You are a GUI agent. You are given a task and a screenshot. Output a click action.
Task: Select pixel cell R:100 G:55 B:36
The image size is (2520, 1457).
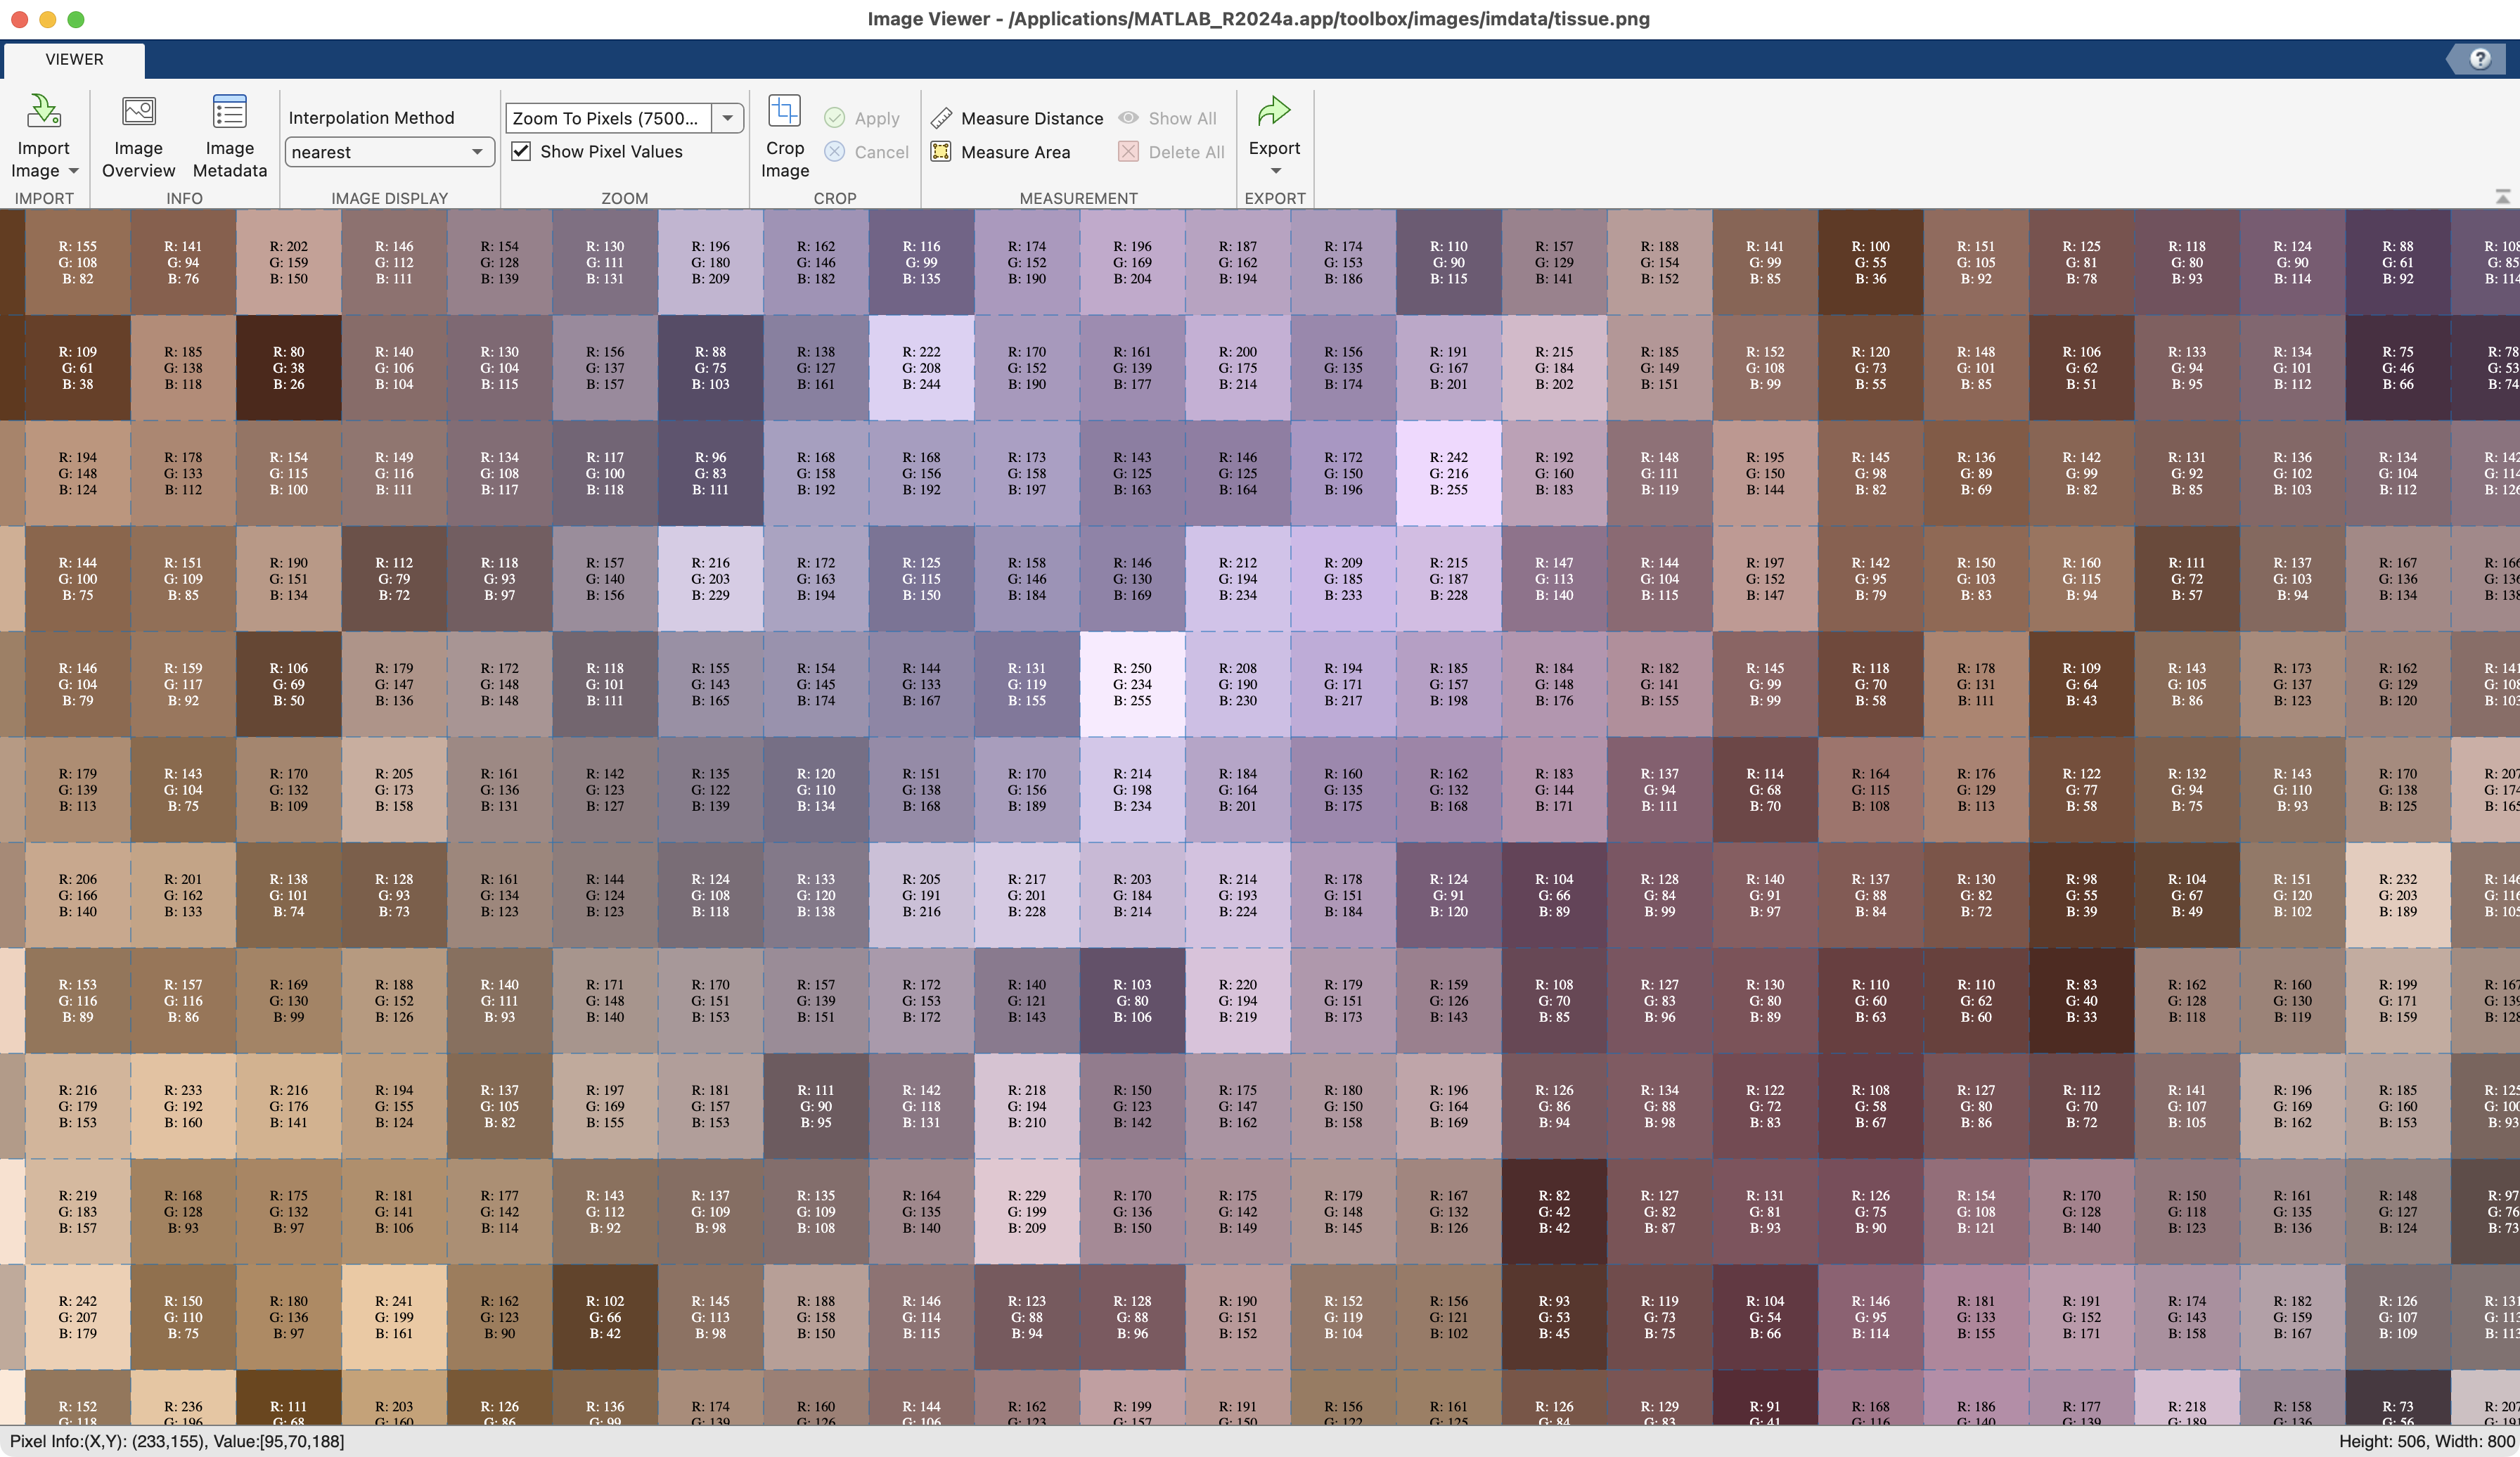click(1871, 262)
